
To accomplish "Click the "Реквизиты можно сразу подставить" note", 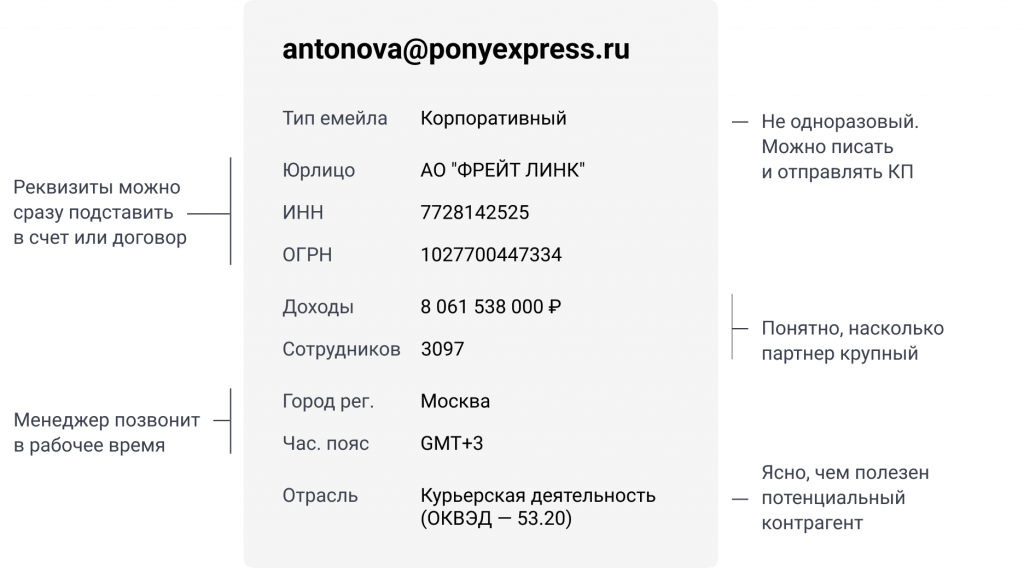I will [x=97, y=200].
